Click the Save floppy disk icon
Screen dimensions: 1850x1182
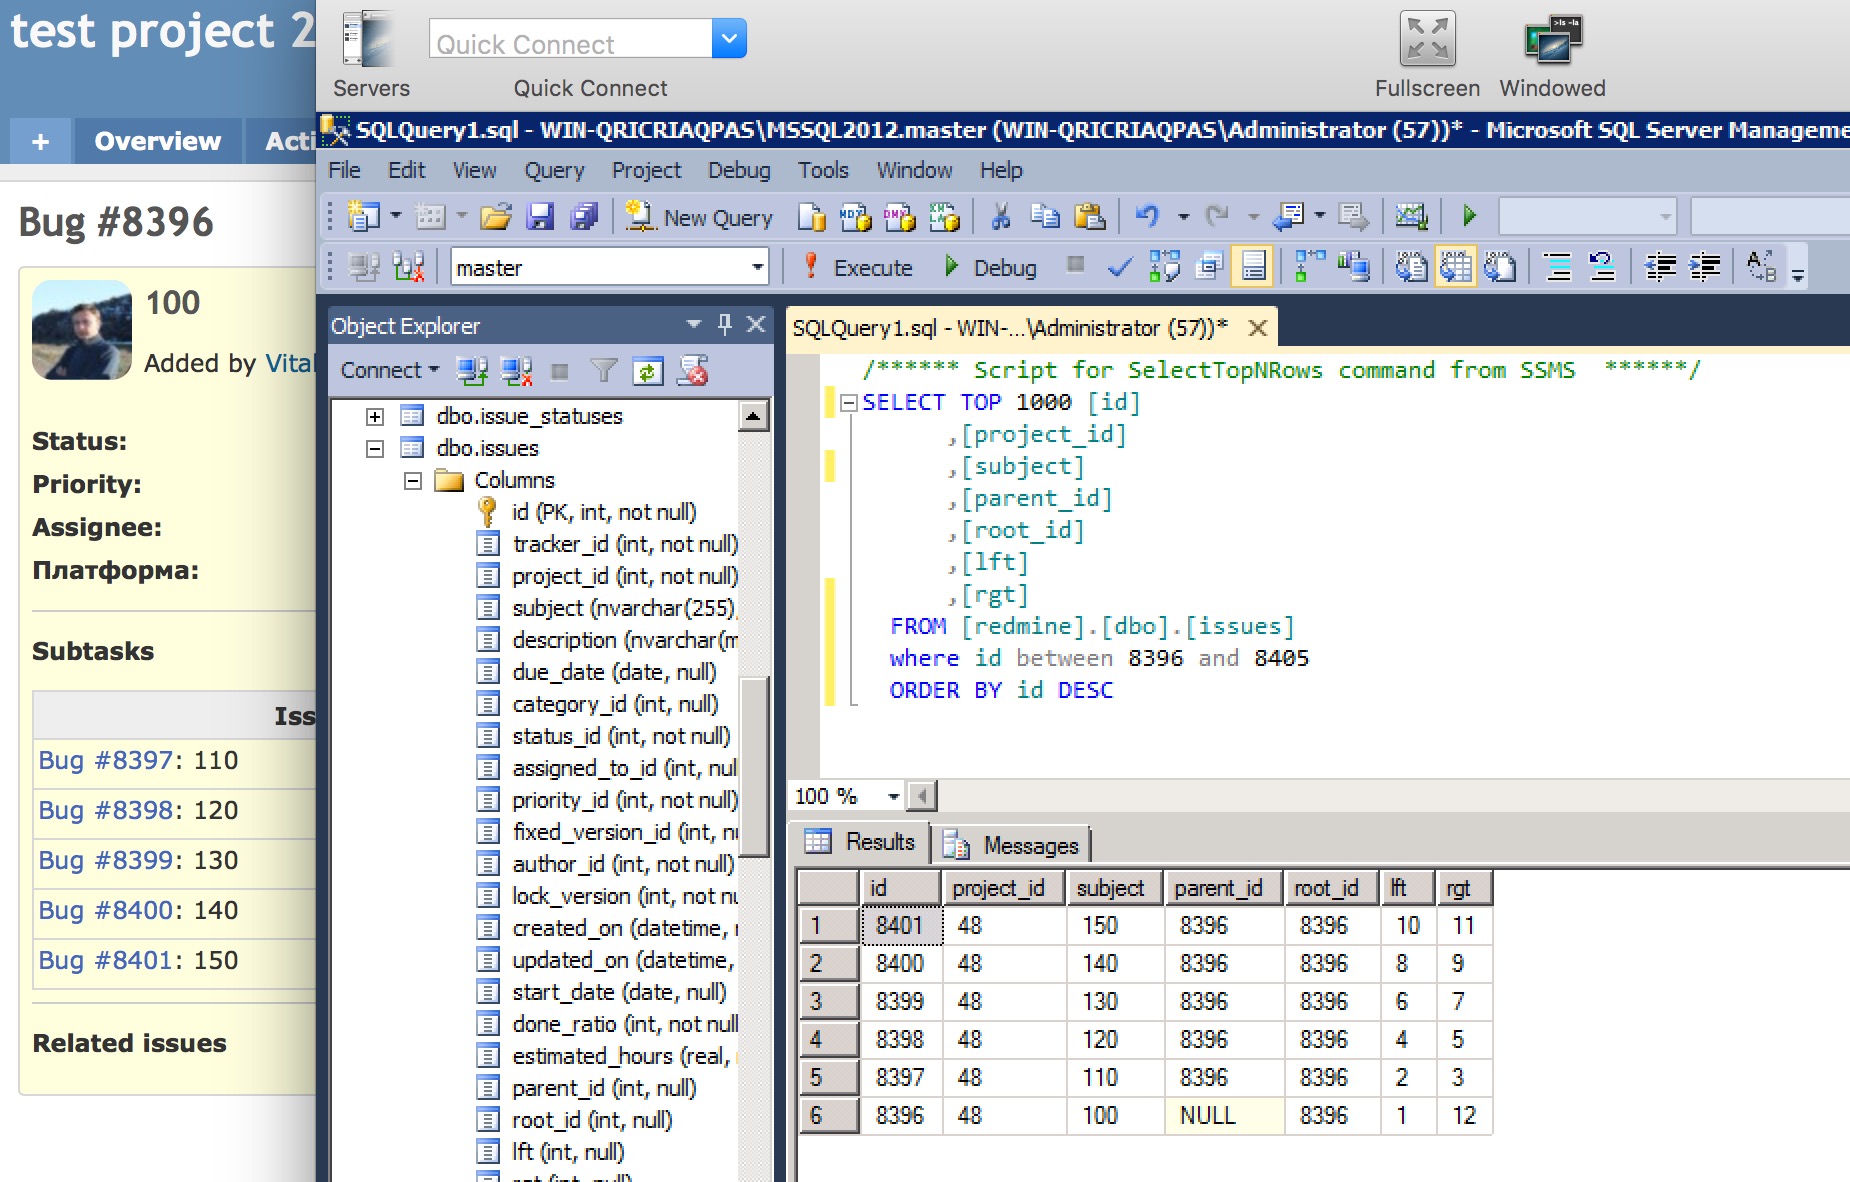[x=540, y=217]
